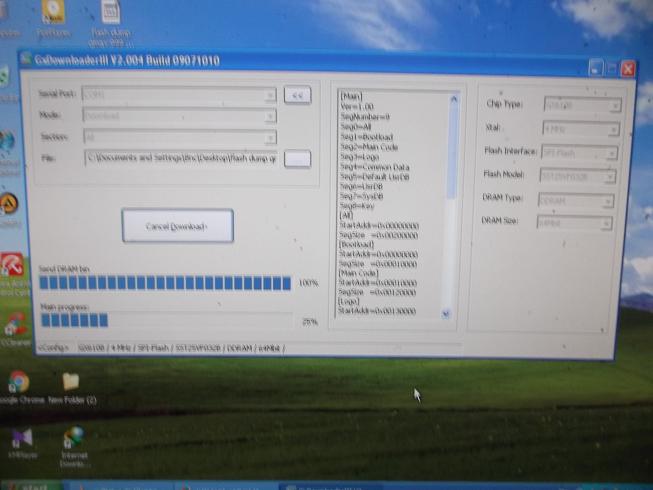Screen dimensions: 653x490
Task: Click the Cancel Download button
Action: tap(177, 226)
